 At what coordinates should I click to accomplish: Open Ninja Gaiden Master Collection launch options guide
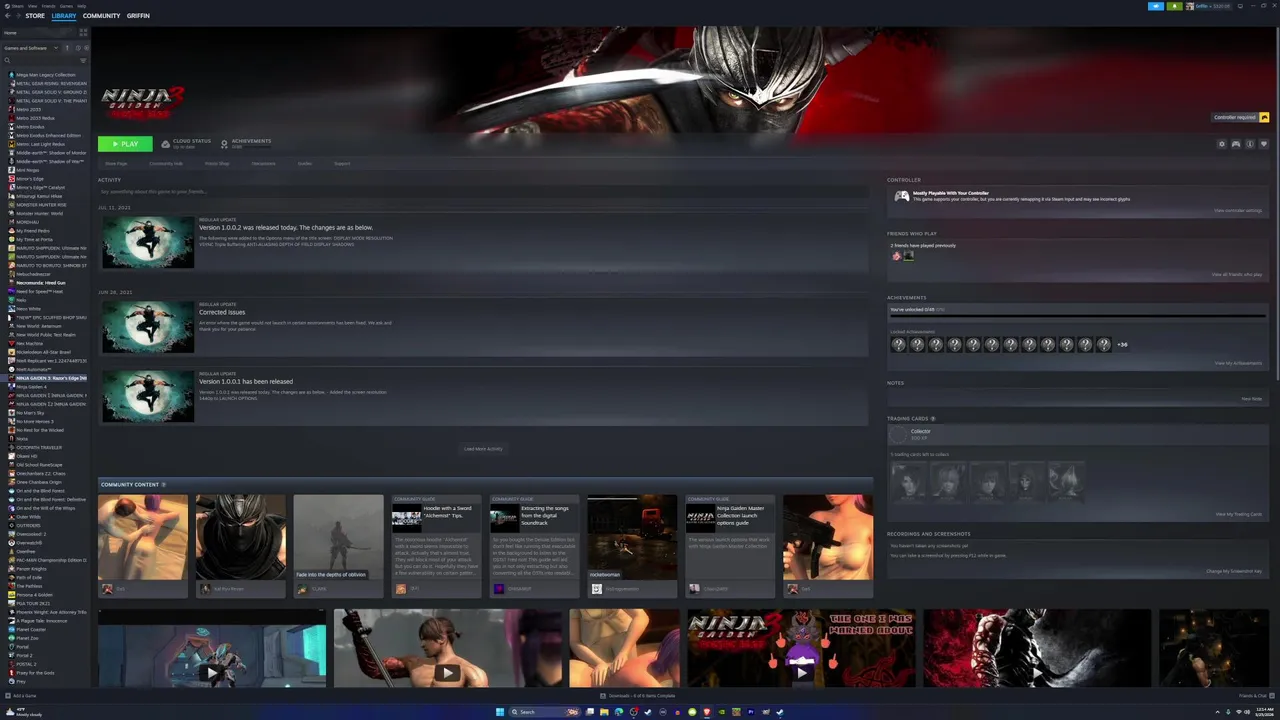click(730, 546)
